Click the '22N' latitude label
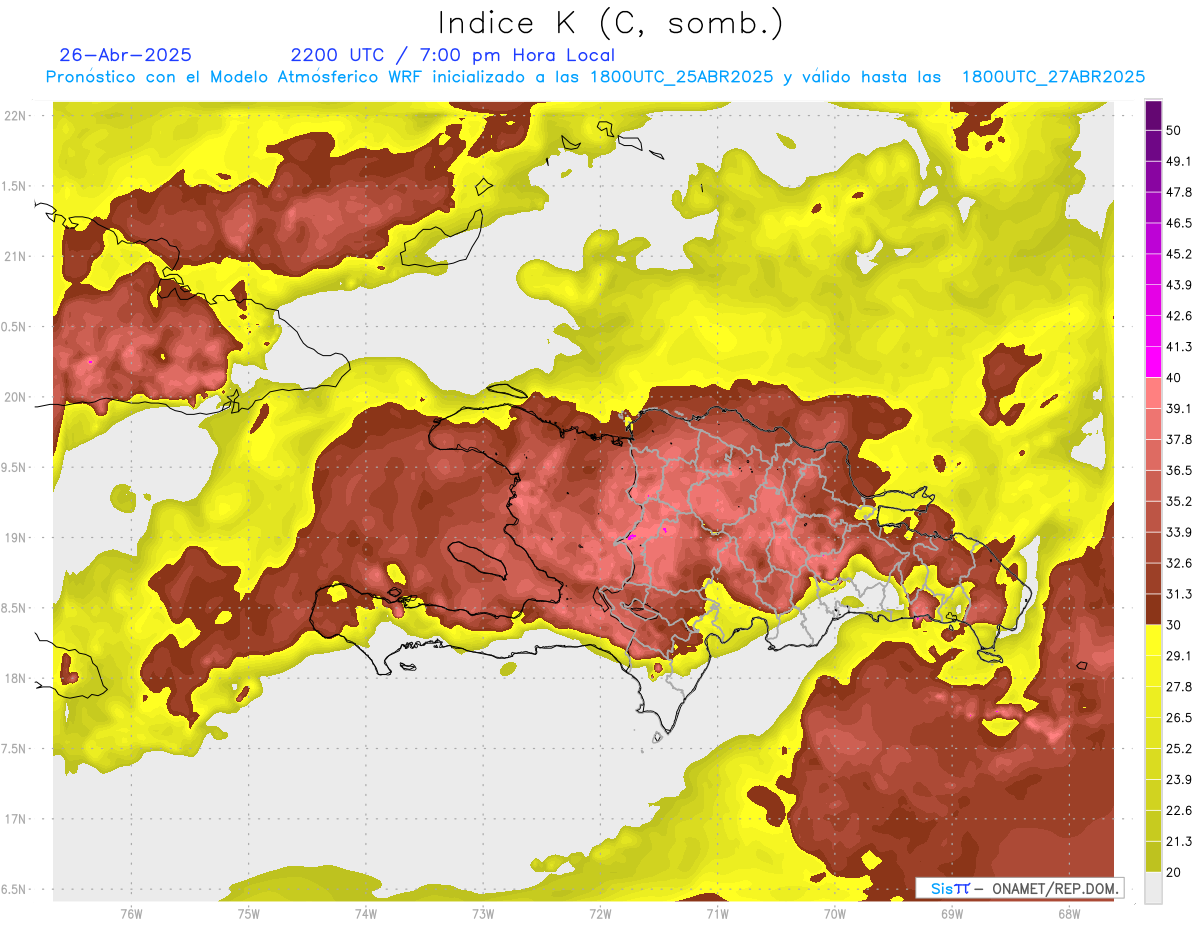Screen dimensions: 1200x927 [x=16, y=116]
